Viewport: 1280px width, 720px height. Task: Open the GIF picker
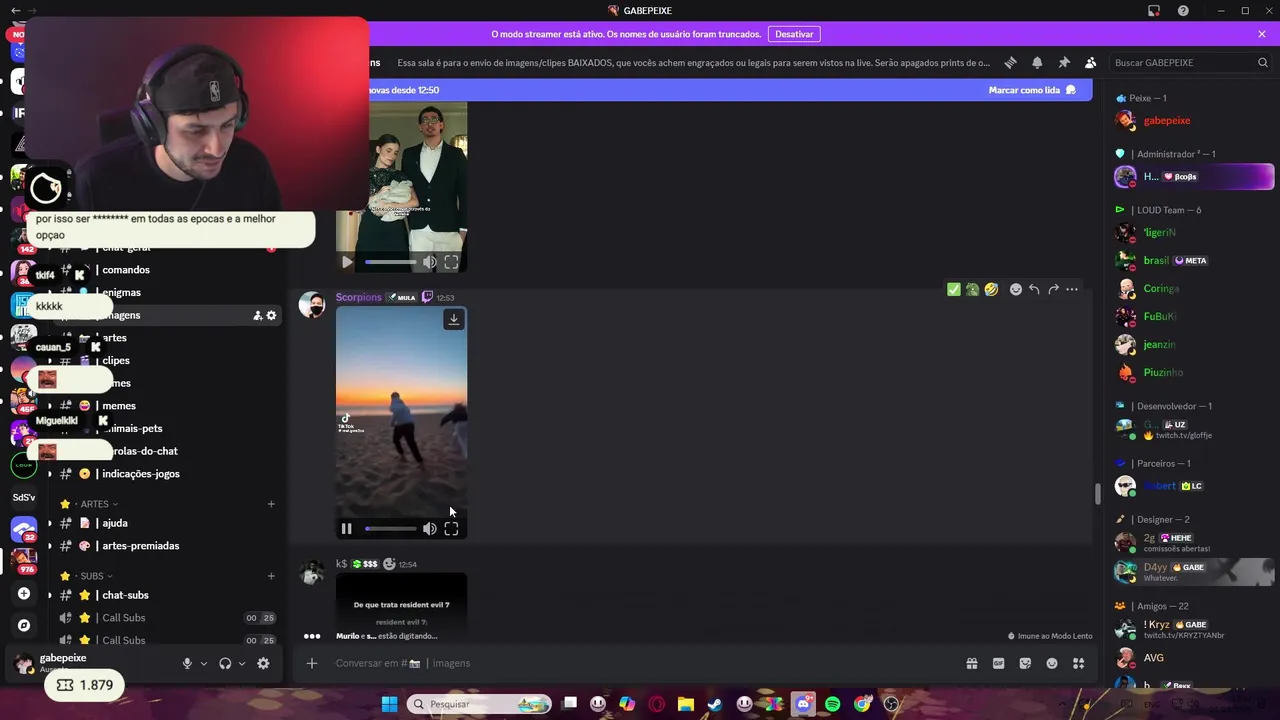pos(998,663)
